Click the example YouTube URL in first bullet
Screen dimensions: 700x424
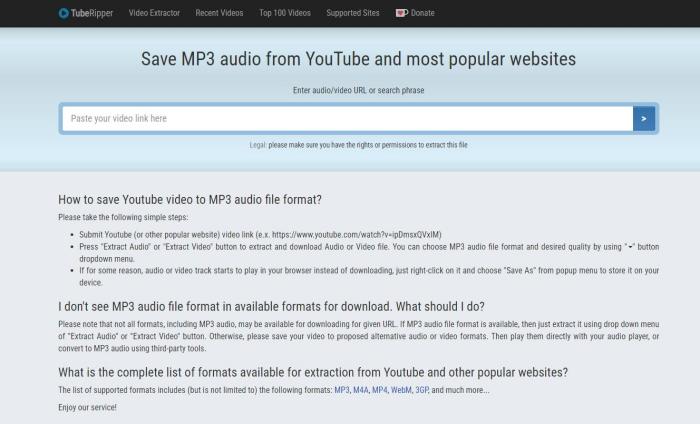(357, 235)
